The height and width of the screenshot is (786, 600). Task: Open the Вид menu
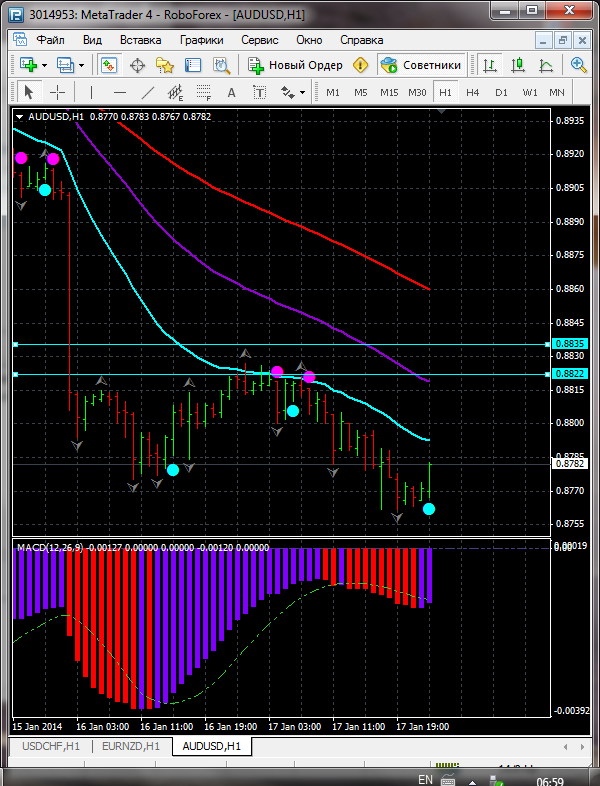coord(92,40)
